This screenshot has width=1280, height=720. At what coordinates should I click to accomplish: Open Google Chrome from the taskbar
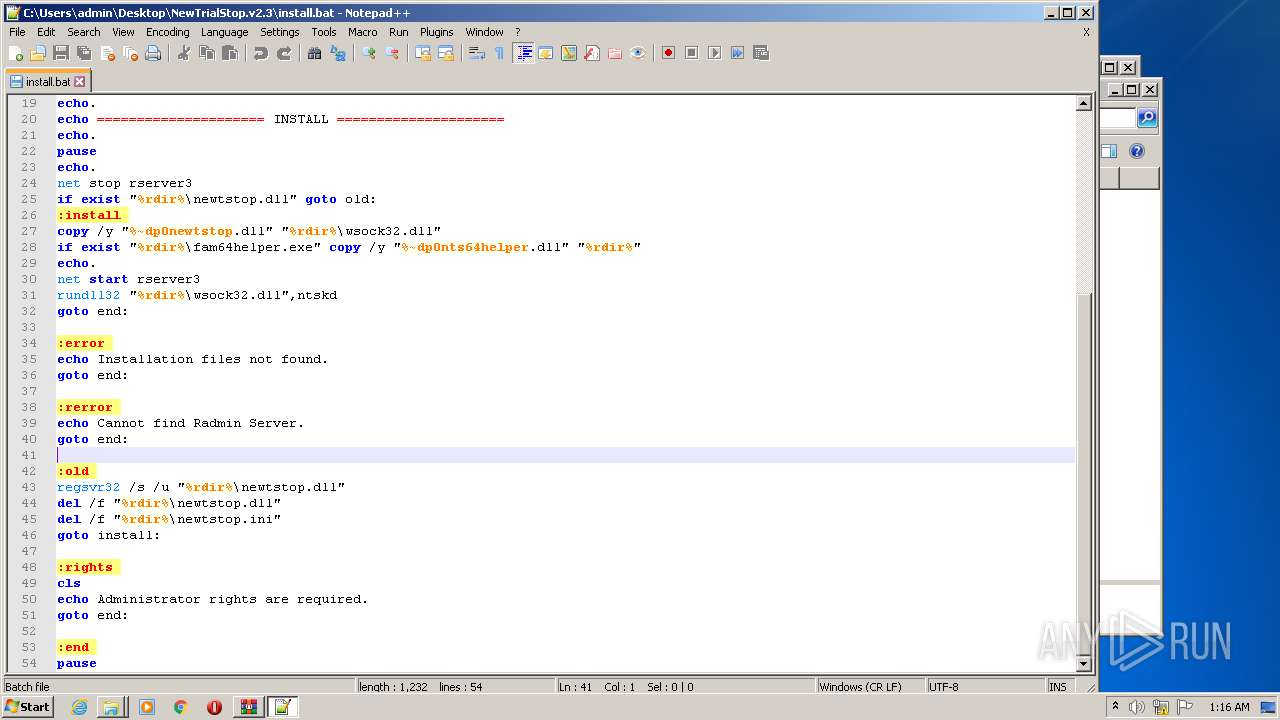tap(180, 707)
